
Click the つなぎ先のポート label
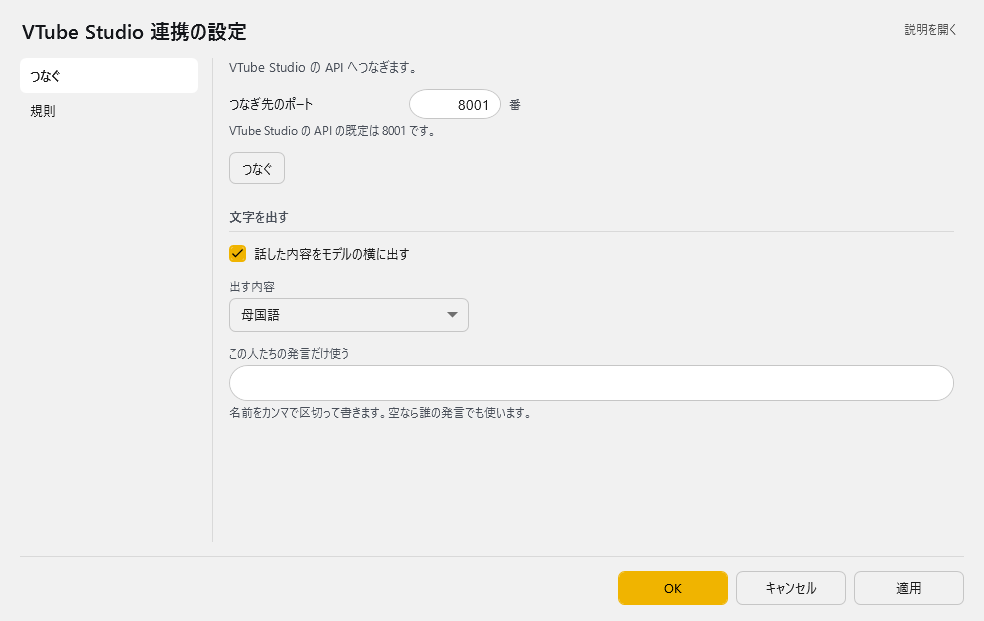coord(271,104)
